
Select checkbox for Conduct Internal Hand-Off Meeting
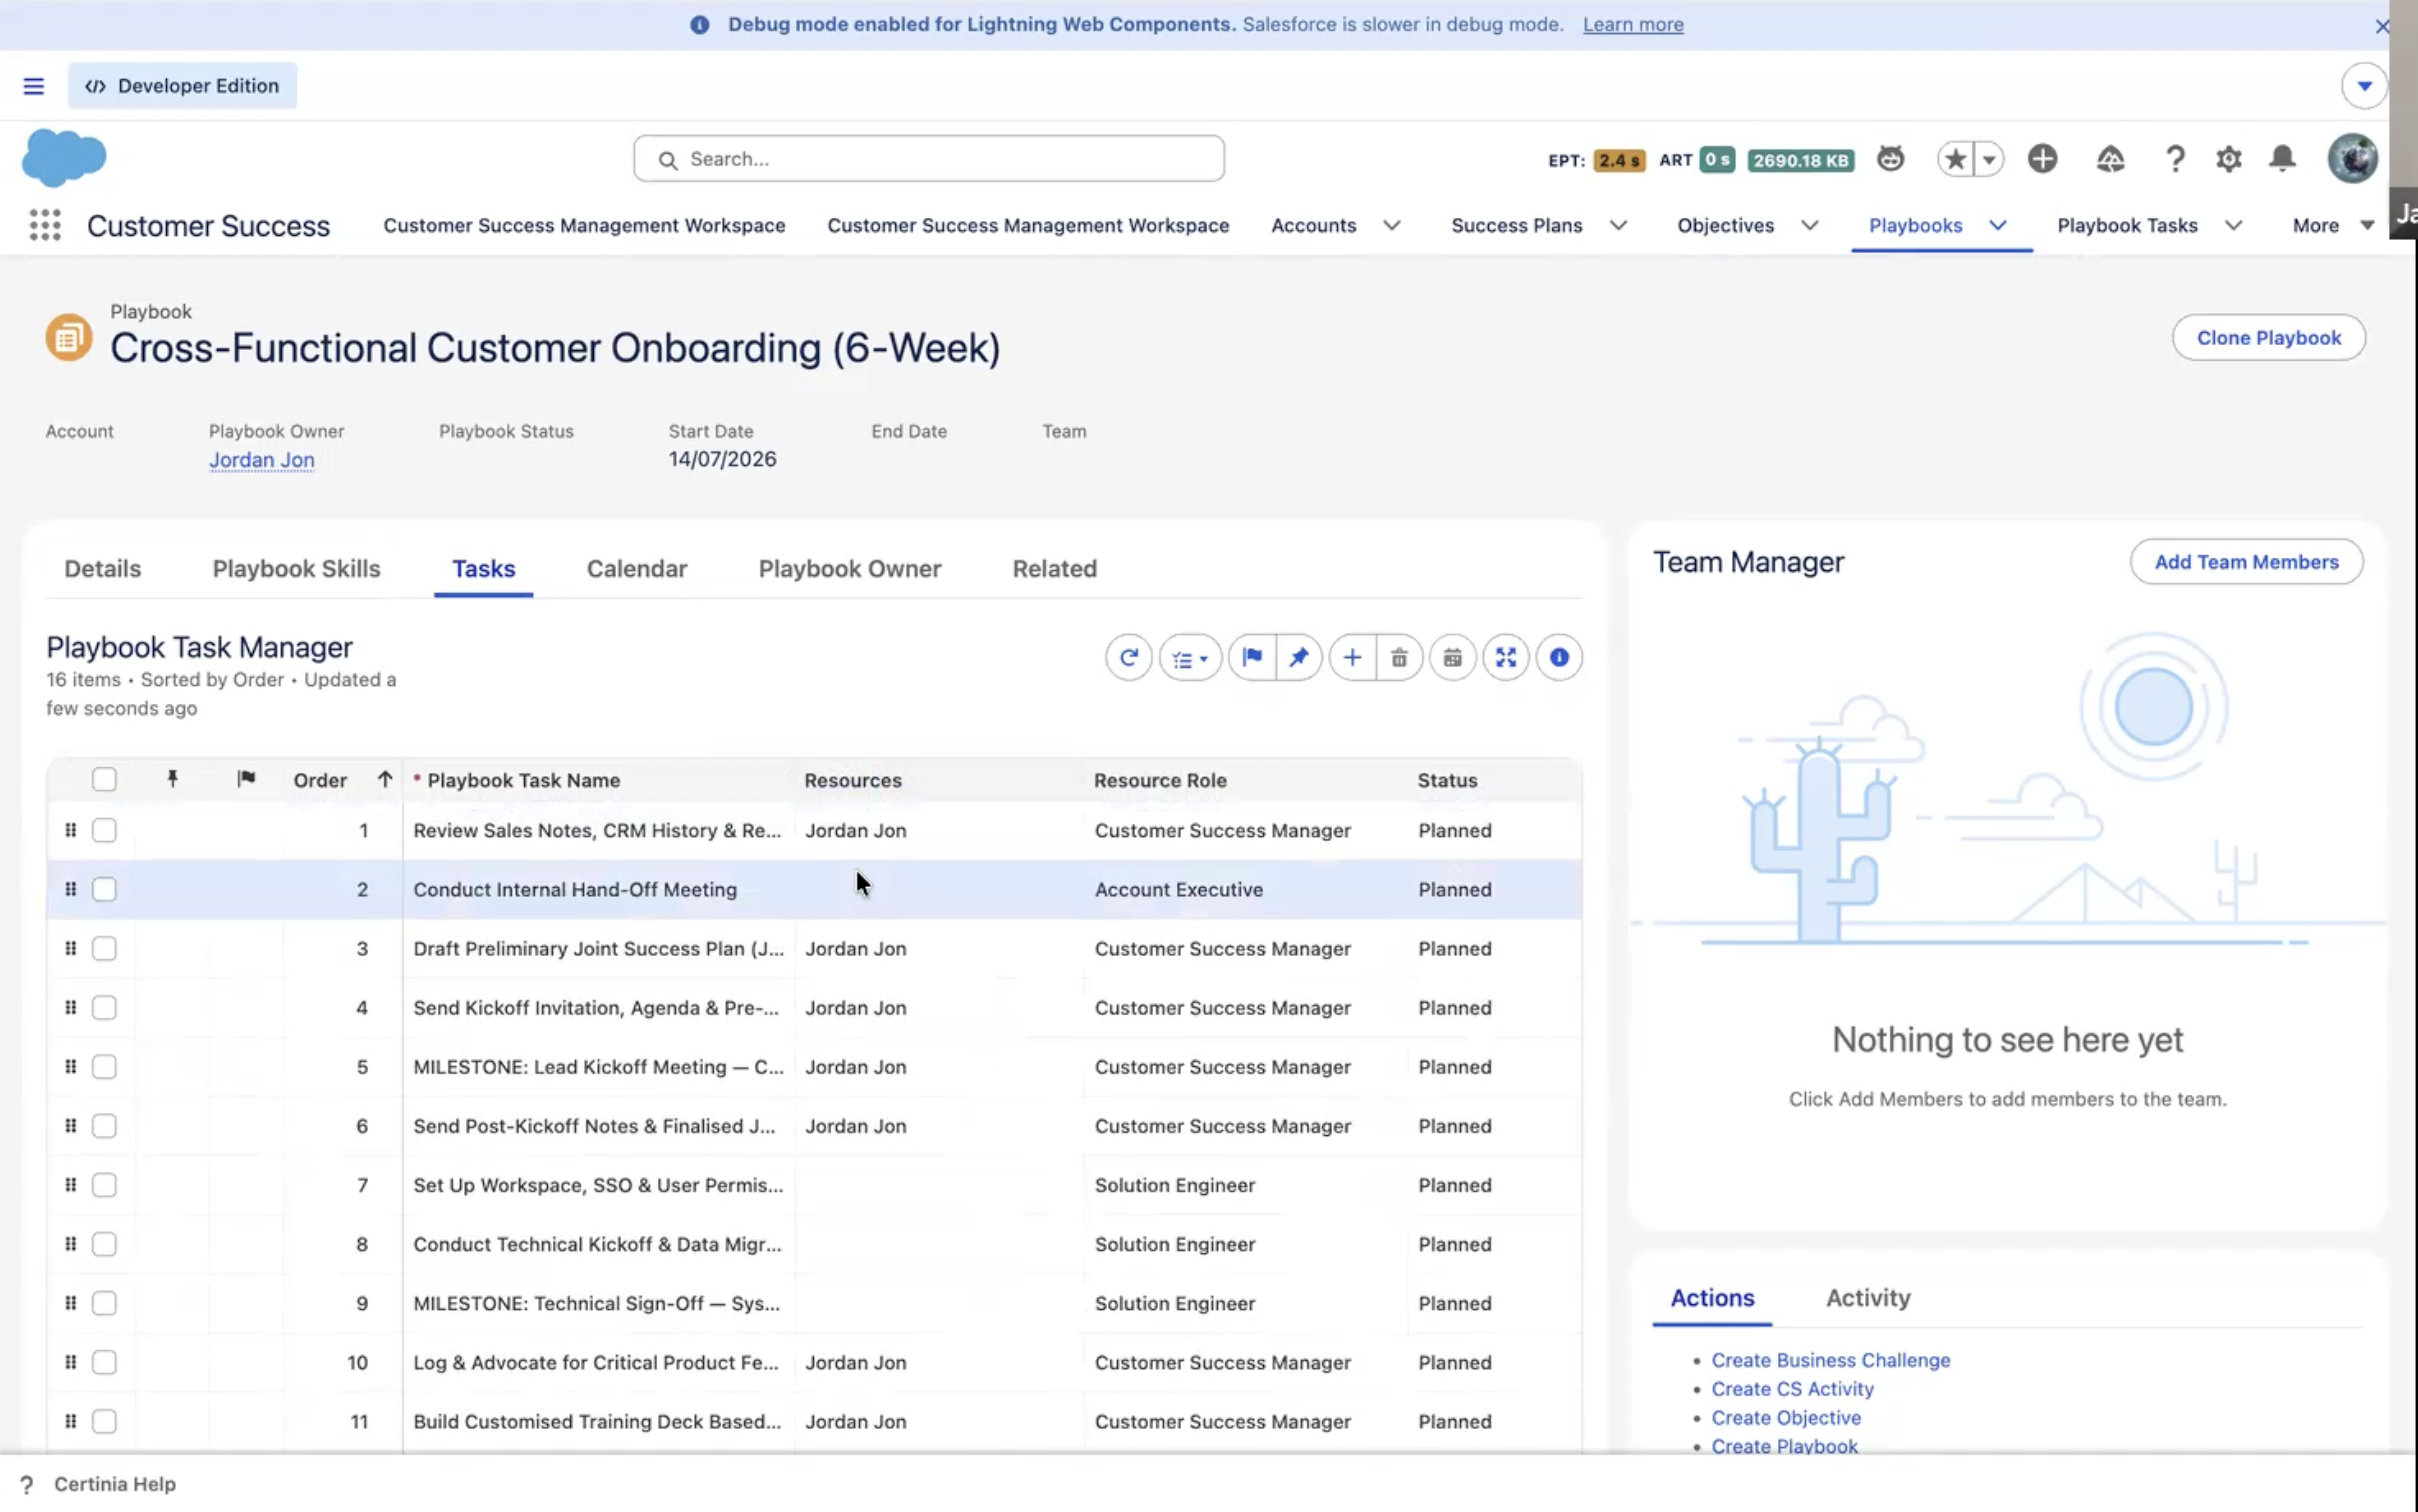tap(104, 889)
